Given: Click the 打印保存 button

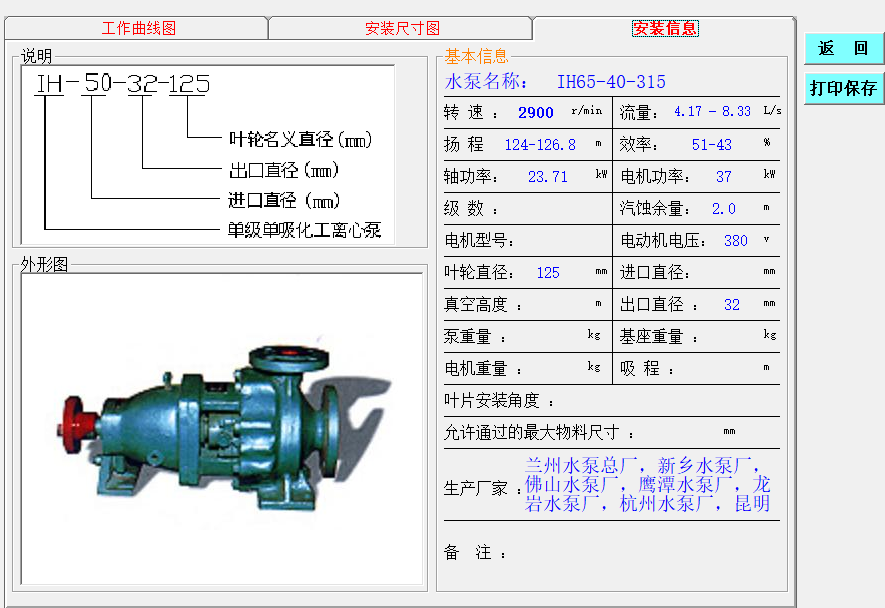Looking at the screenshot, I should (x=843, y=88).
